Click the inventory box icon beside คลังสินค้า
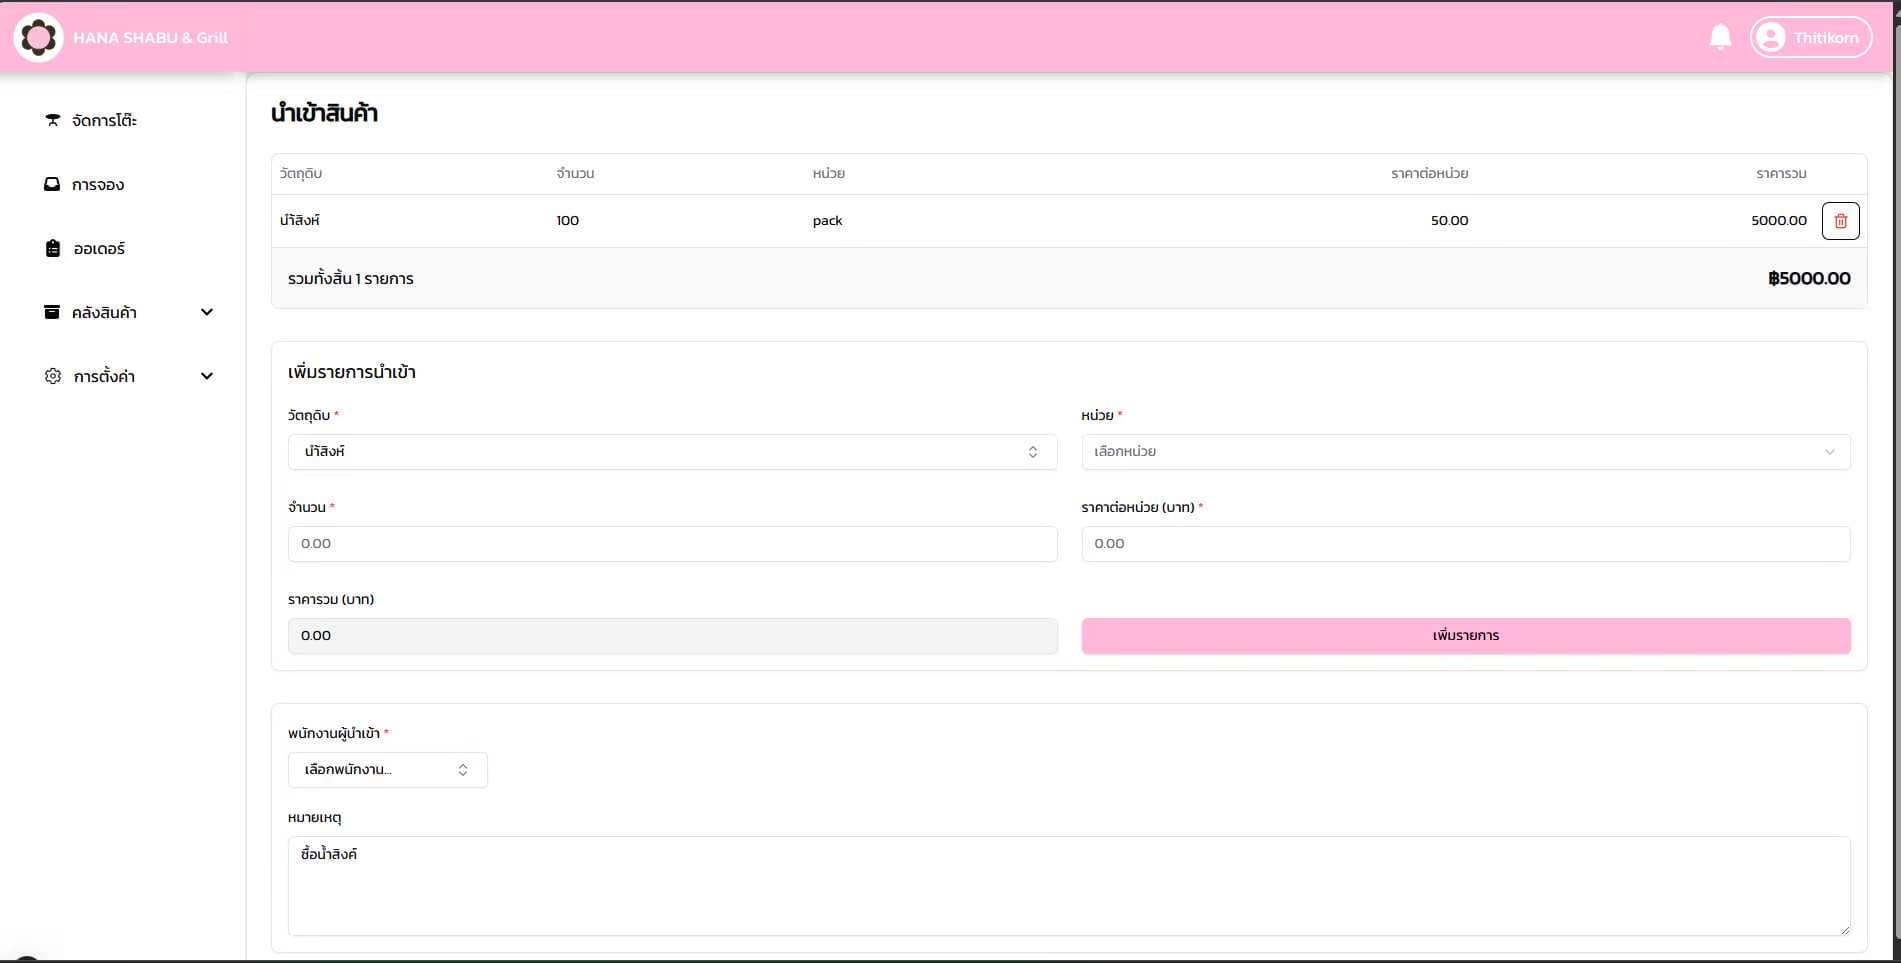The image size is (1901, 963). click(x=52, y=311)
